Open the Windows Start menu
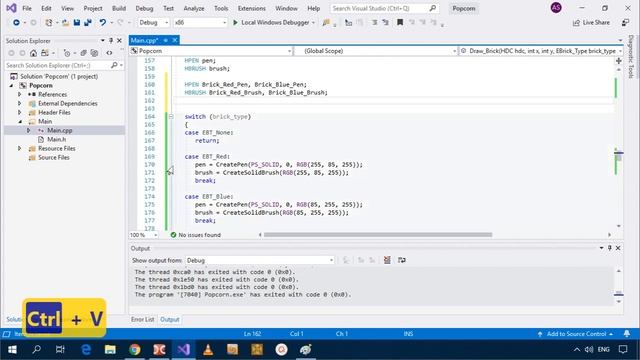Viewport: 640px width, 360px height. coord(12,349)
